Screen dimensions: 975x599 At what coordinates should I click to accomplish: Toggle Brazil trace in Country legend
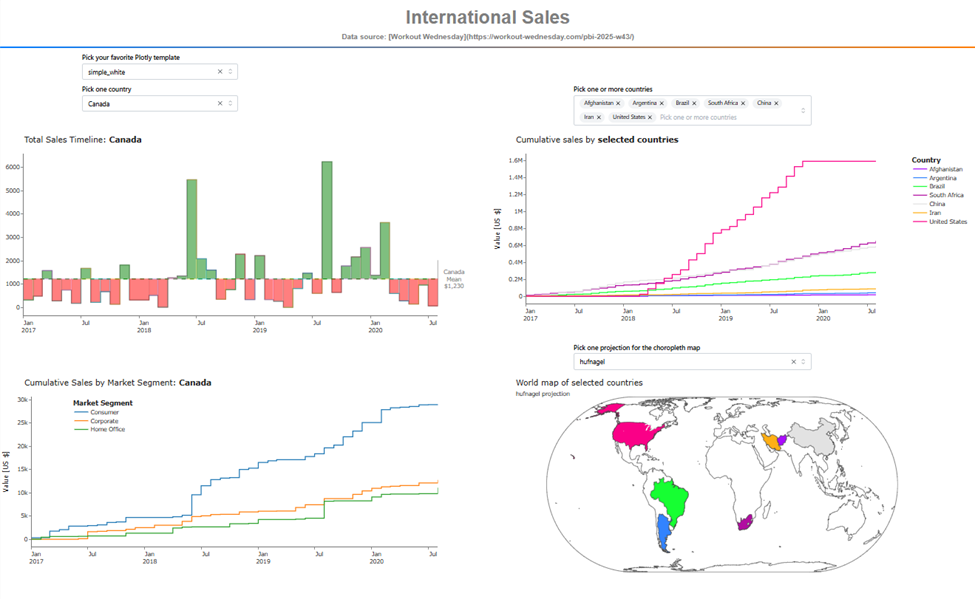(929, 187)
